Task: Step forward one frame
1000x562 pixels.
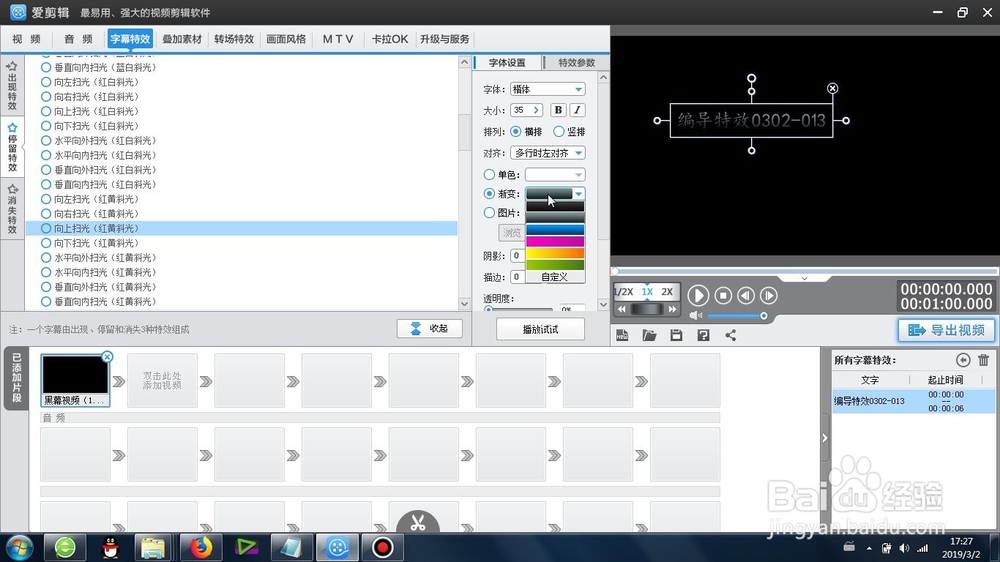Action: tap(768, 295)
